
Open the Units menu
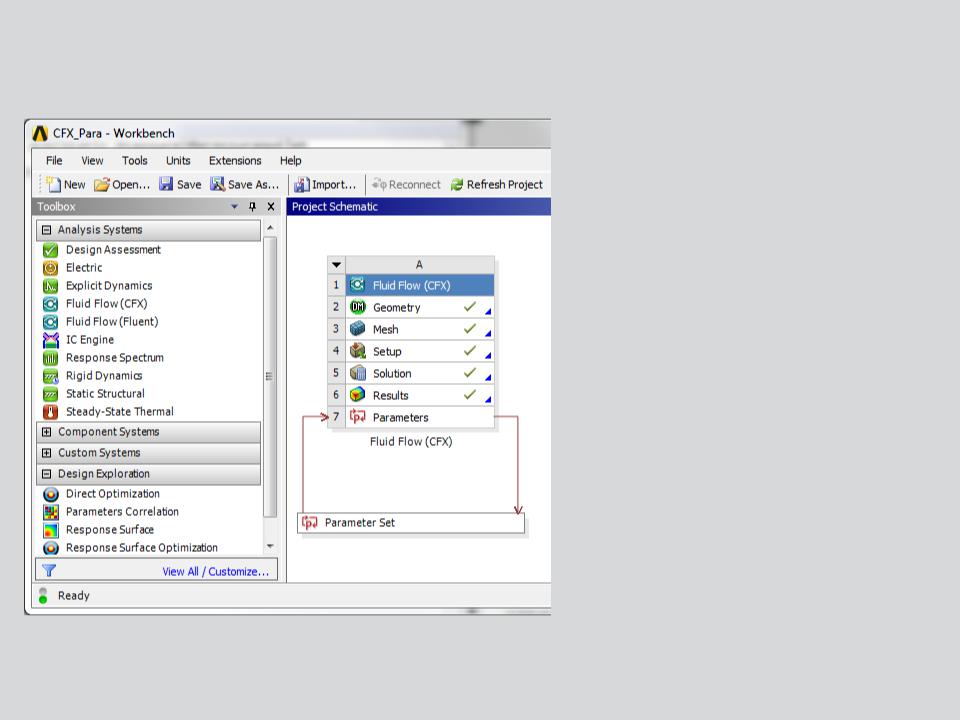(178, 160)
